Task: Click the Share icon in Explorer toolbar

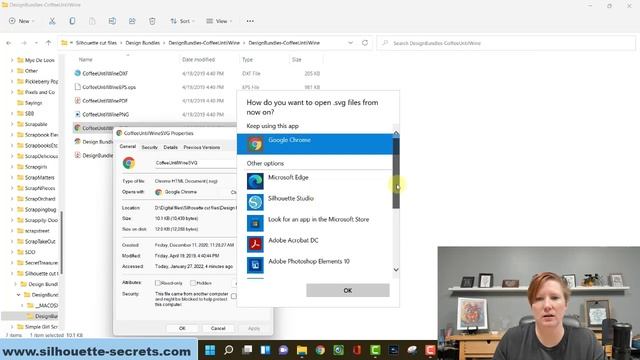Action: (x=132, y=21)
